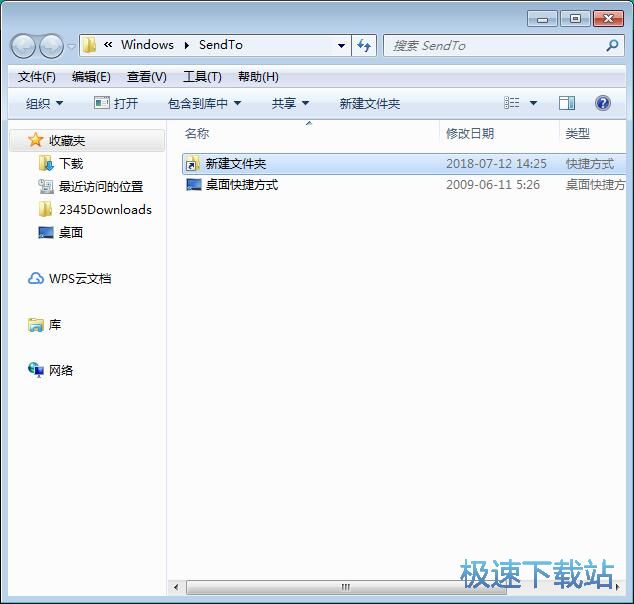Click the 新建文件夹 shortcut's folder icon
The height and width of the screenshot is (604, 634).
point(193,163)
